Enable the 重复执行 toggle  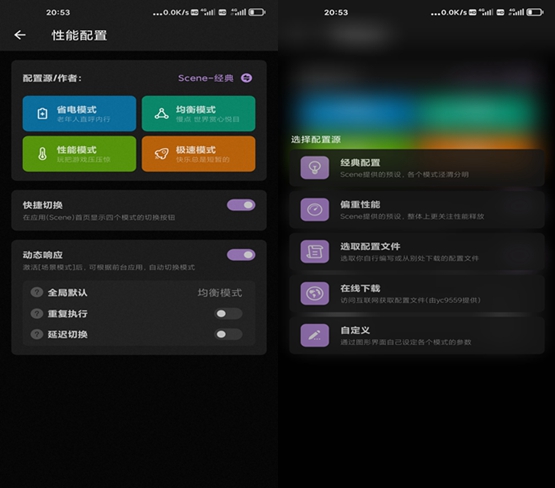click(x=228, y=314)
